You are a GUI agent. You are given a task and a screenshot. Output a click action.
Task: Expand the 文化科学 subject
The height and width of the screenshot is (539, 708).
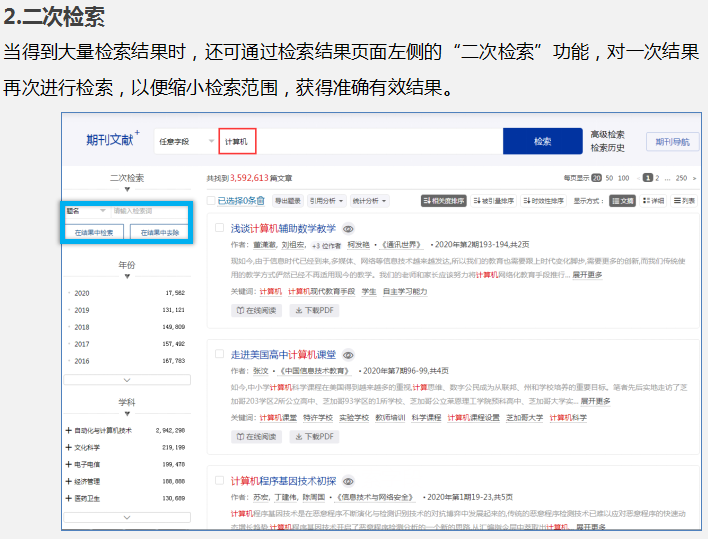[x=69, y=447]
